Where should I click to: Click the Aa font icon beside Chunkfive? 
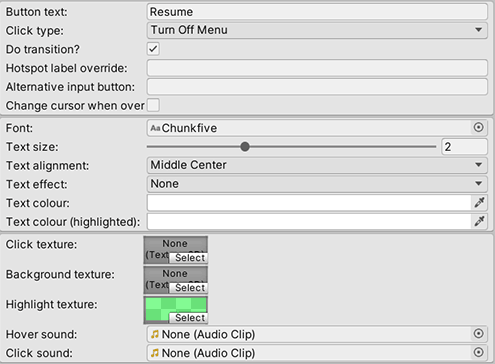click(x=155, y=128)
